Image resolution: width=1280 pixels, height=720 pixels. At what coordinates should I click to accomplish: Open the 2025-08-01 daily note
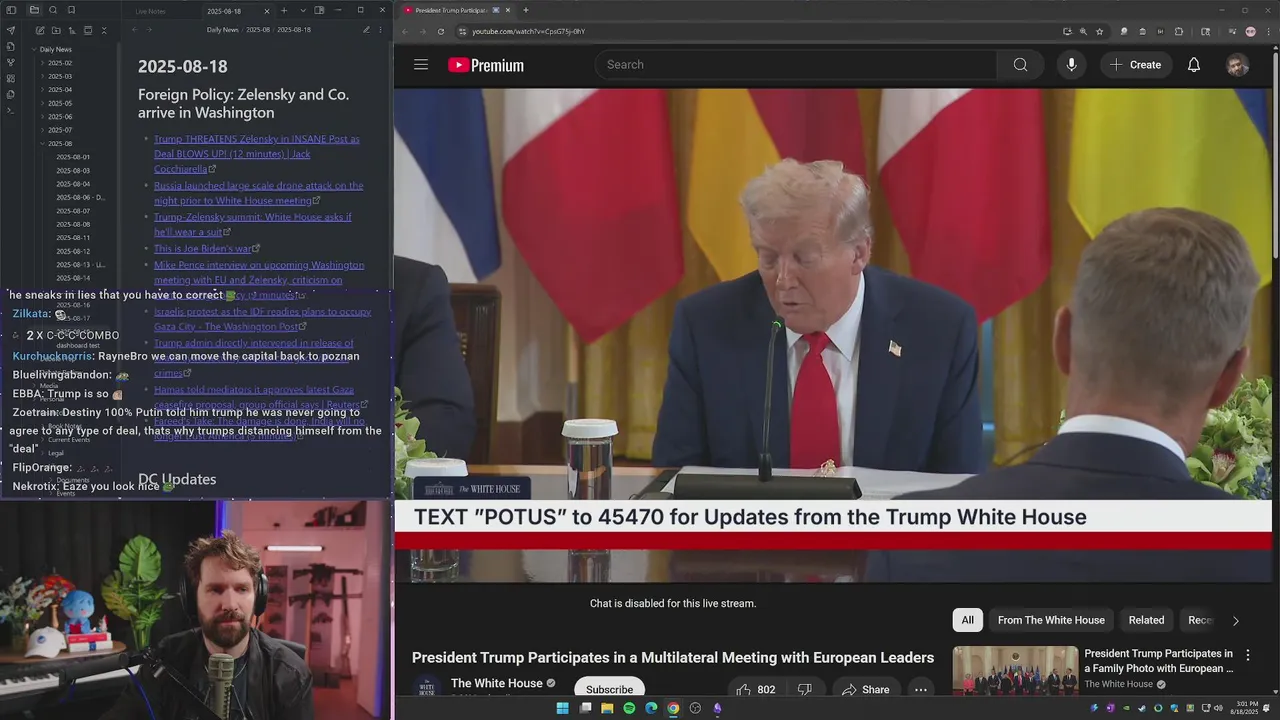pos(73,157)
